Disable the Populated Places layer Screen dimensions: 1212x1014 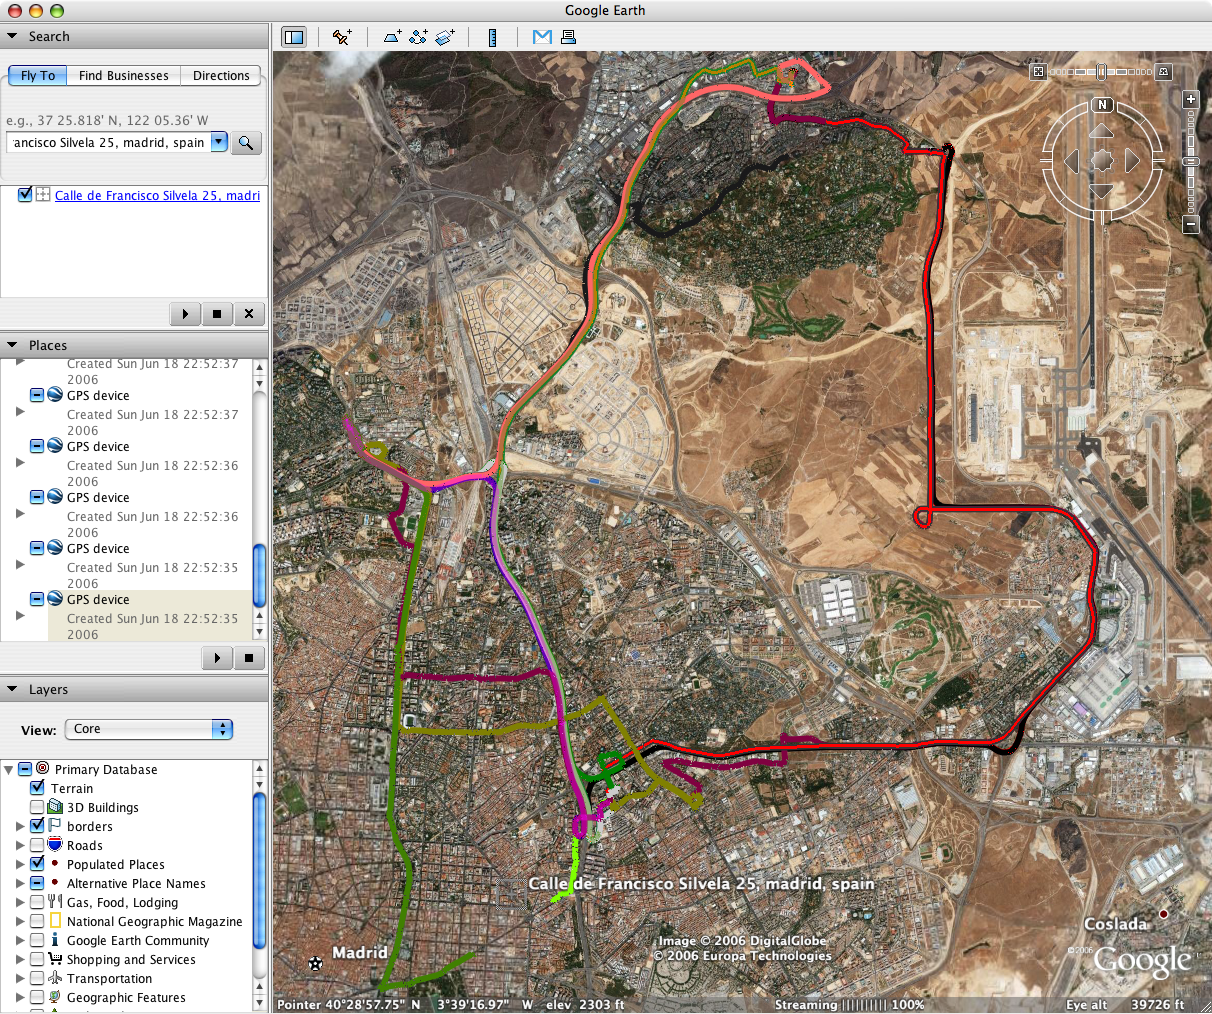tap(37, 864)
